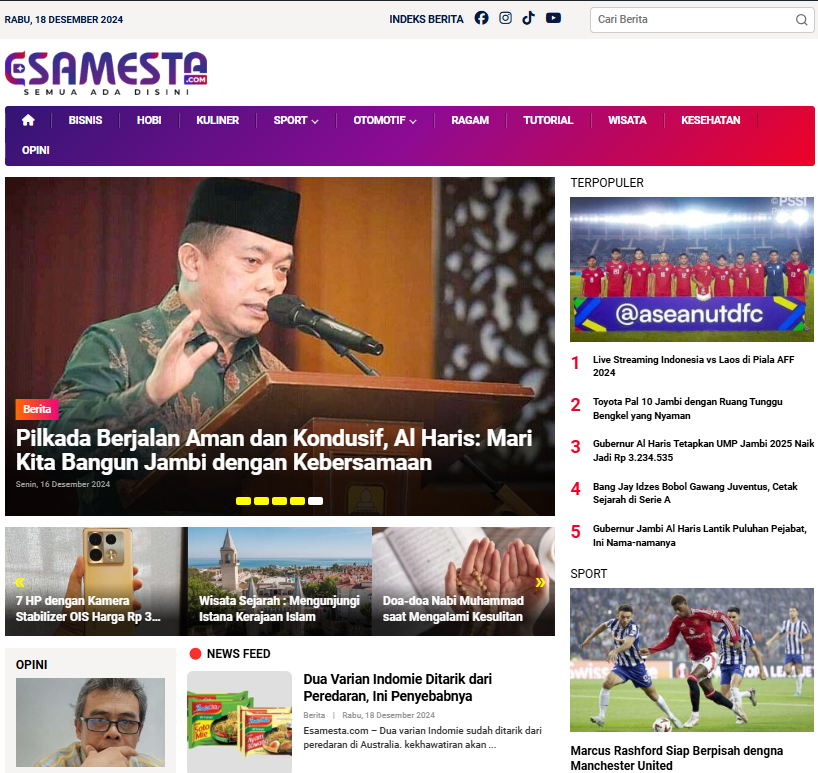Open the Instagram social icon
The width and height of the screenshot is (818, 773).
(505, 18)
